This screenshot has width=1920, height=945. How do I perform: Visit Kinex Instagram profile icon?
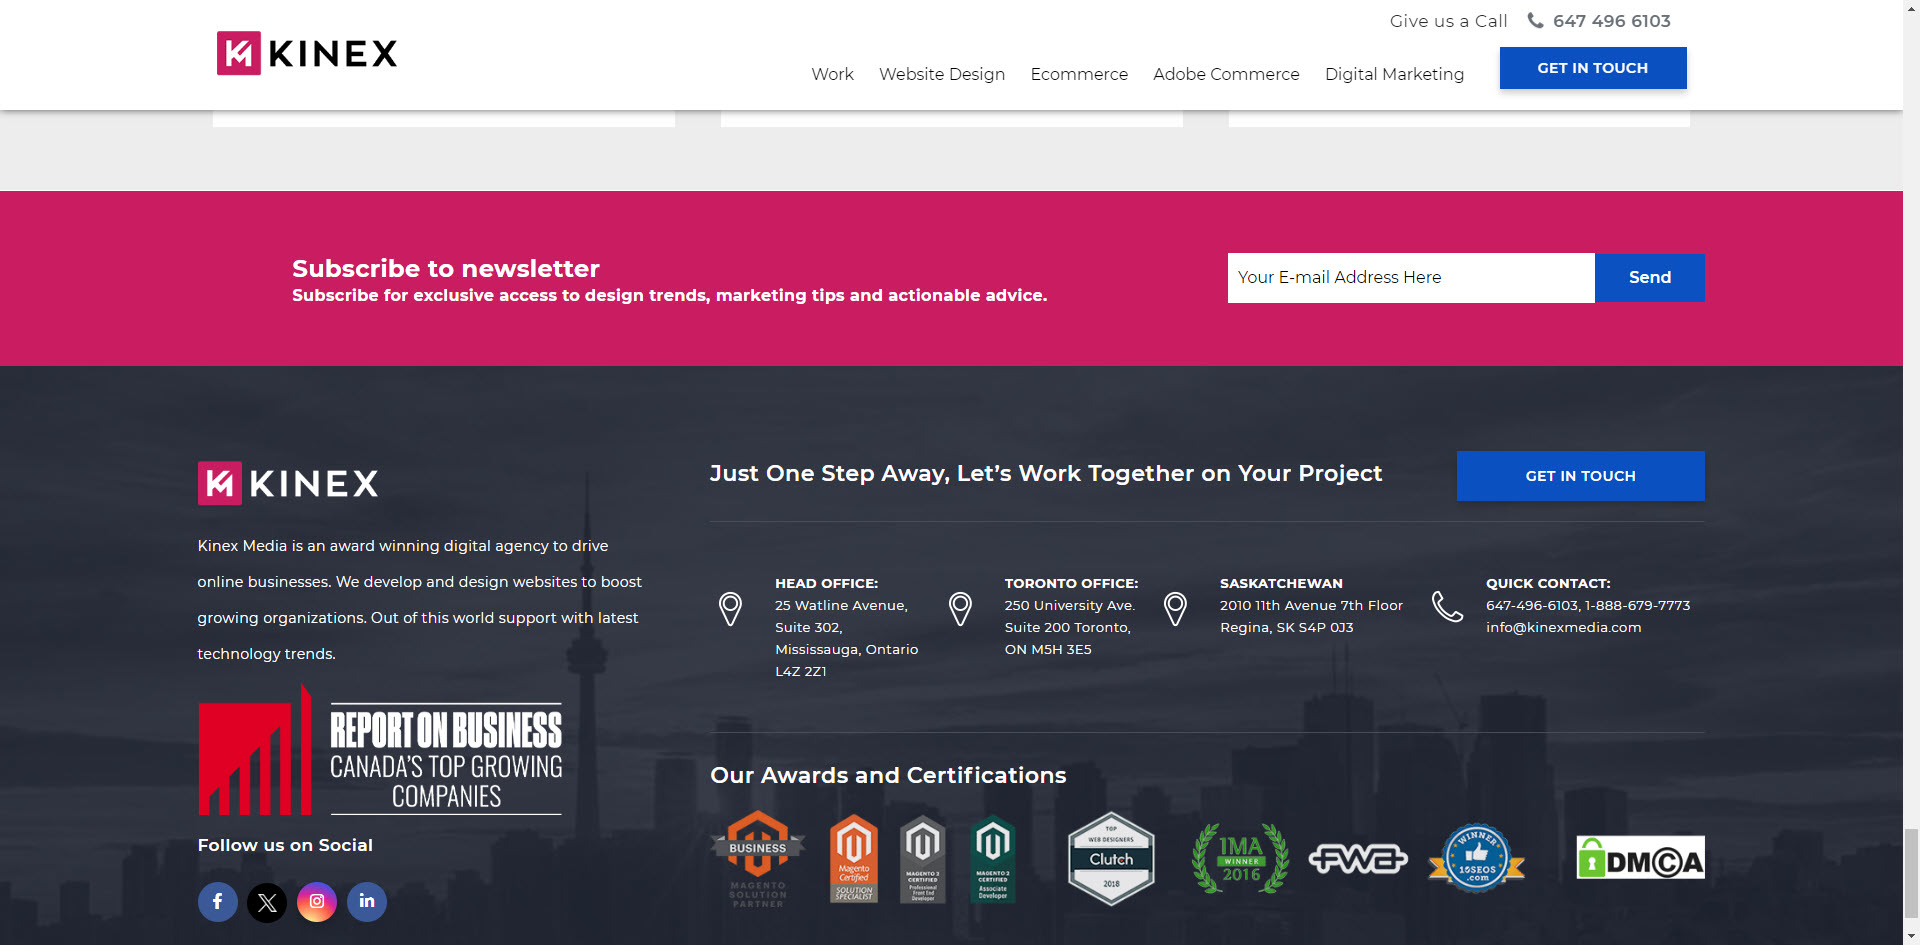(x=317, y=902)
